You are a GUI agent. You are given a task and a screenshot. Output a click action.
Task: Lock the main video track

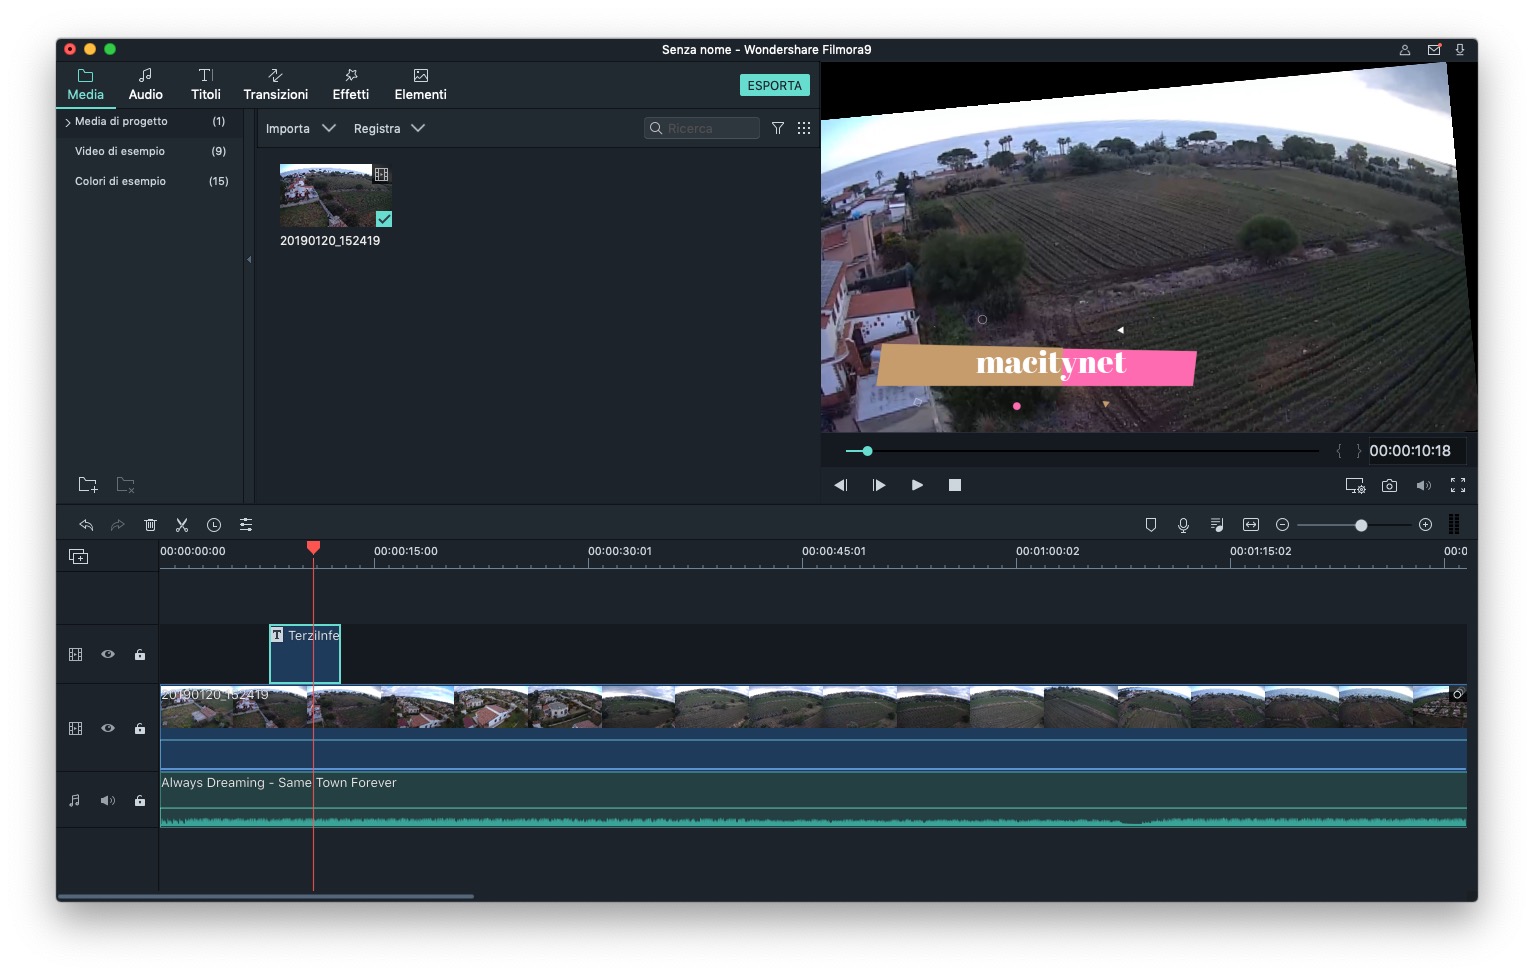pos(140,729)
